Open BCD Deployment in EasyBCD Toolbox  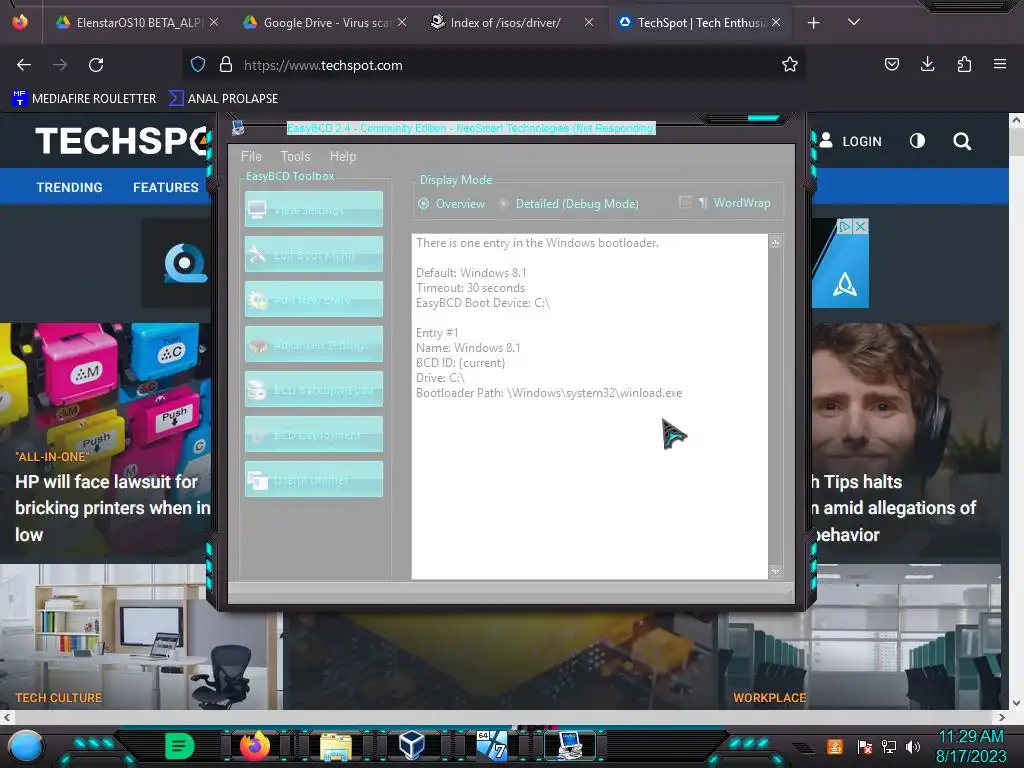click(x=313, y=434)
